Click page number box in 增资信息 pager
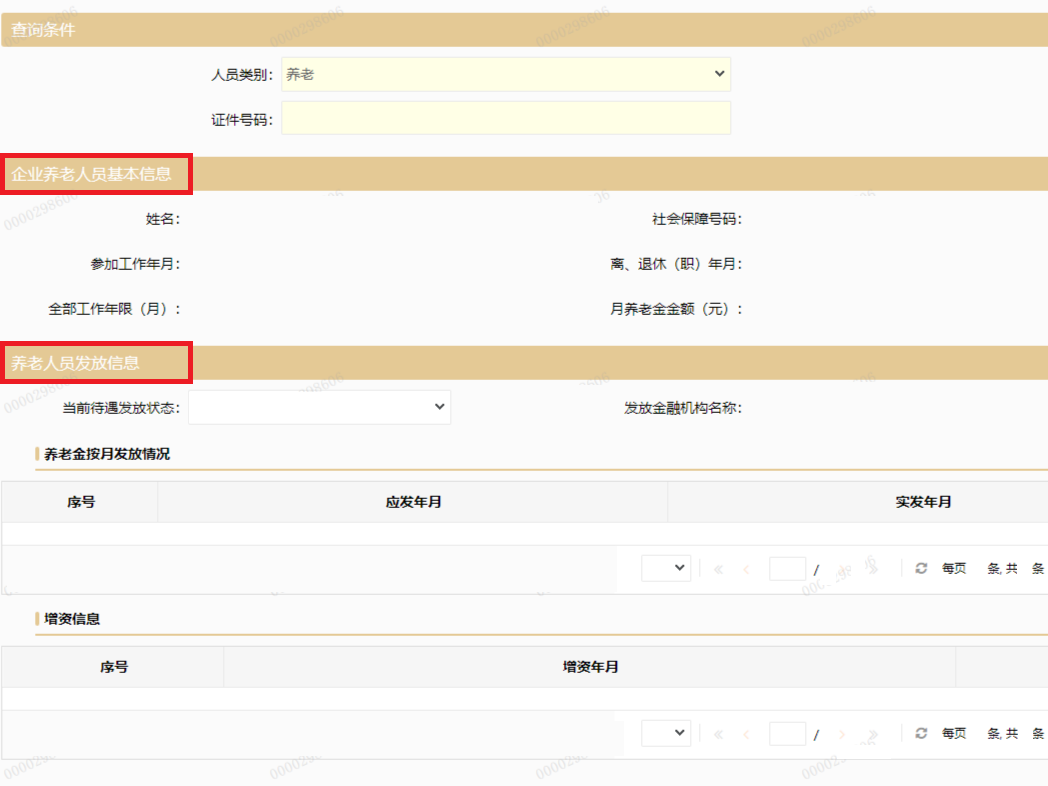 (787, 734)
